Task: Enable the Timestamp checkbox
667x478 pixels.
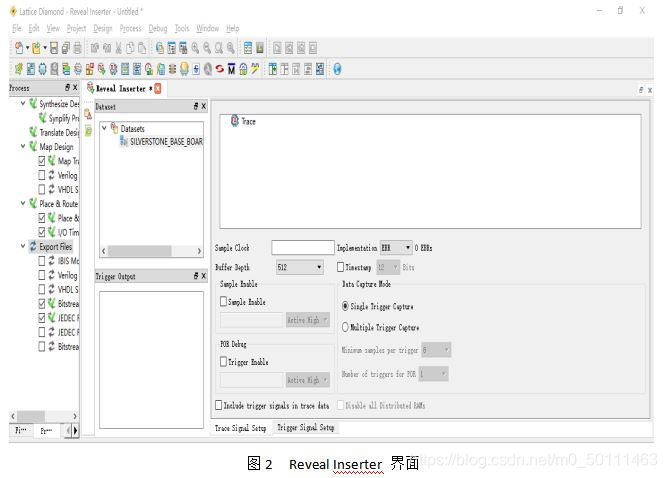Action: click(x=340, y=267)
